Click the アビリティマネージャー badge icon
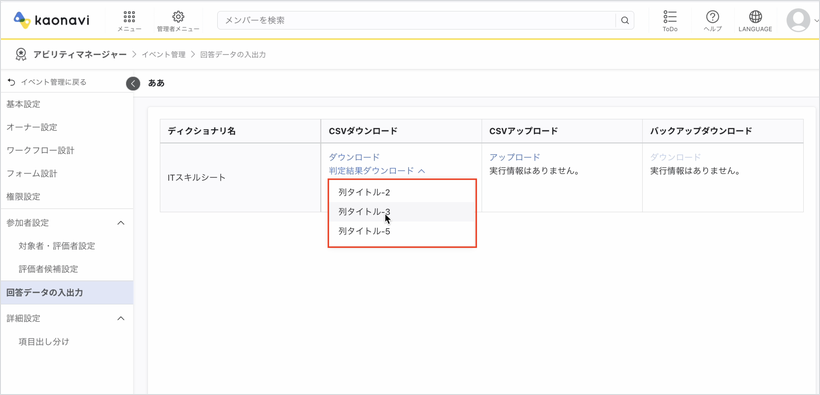This screenshot has height=395, width=820. (21, 54)
